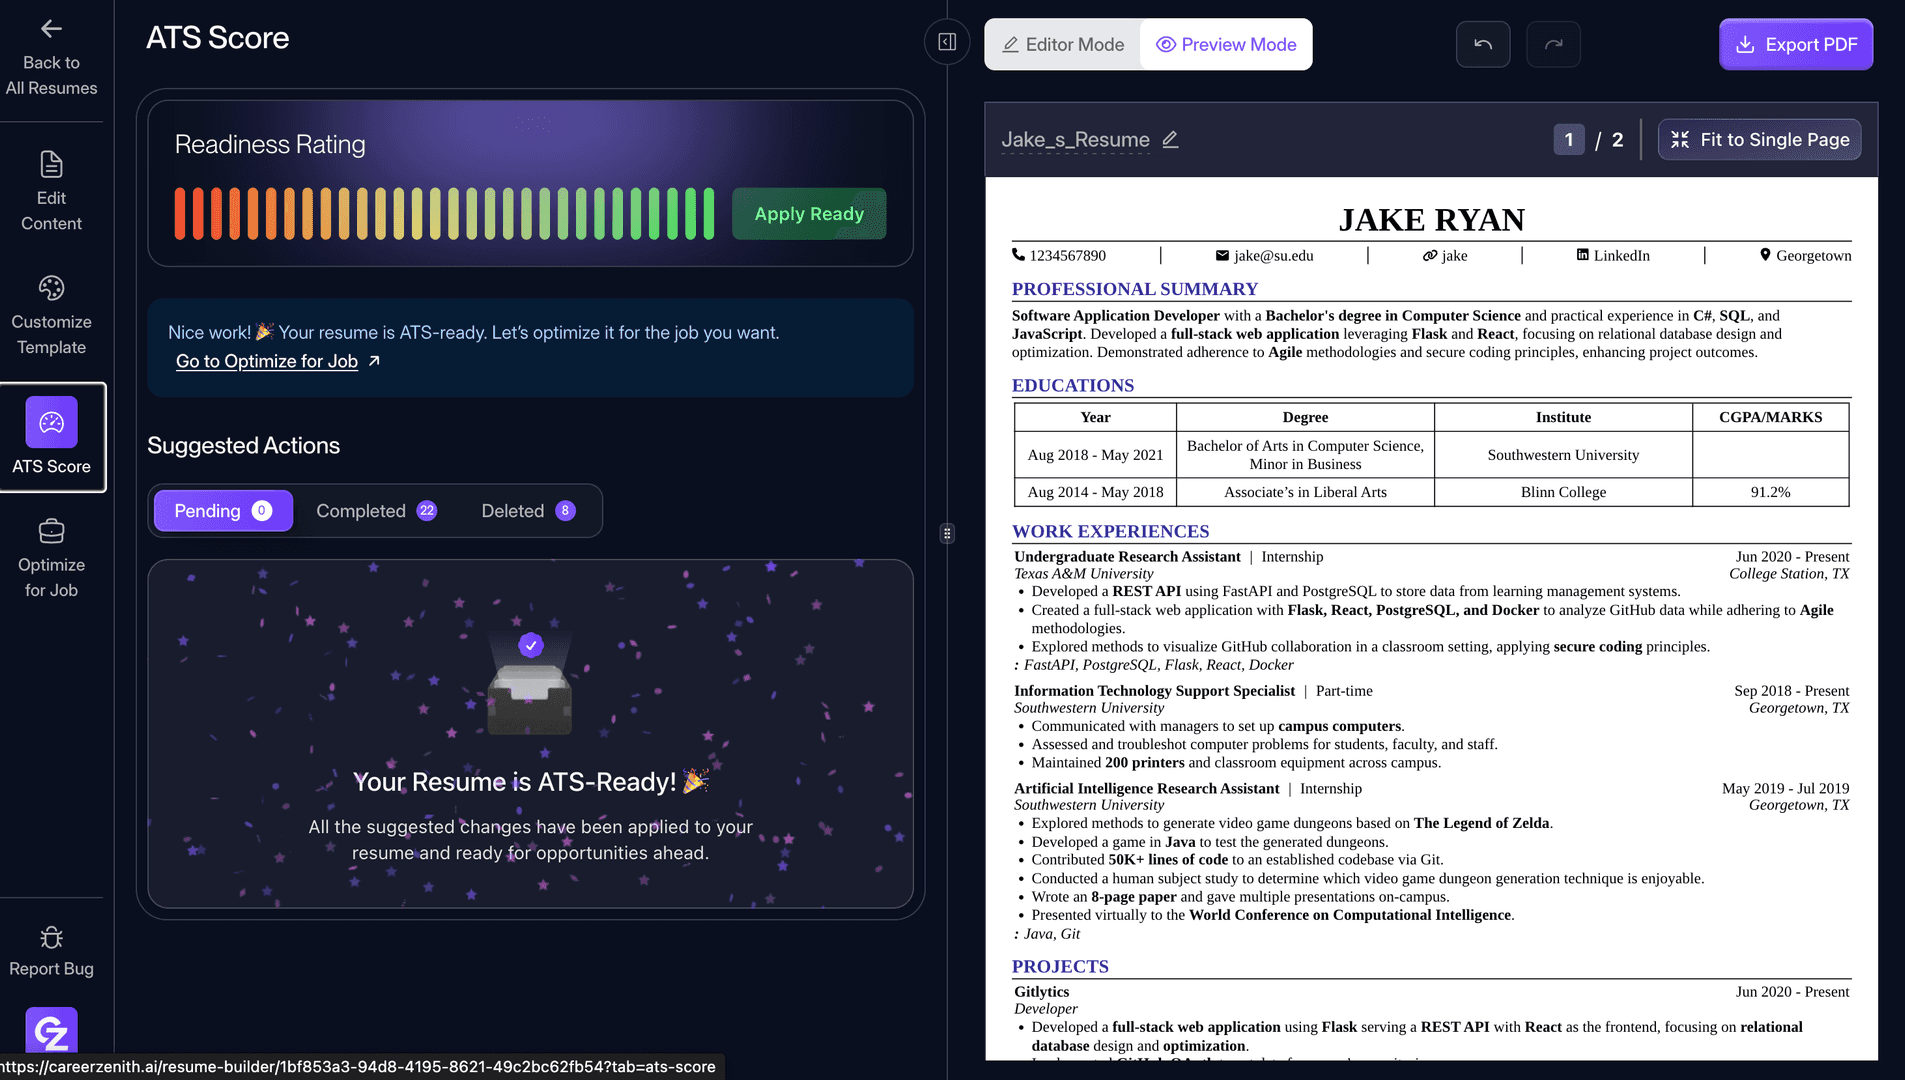Click the EDUCATIONS heading

(x=1072, y=385)
